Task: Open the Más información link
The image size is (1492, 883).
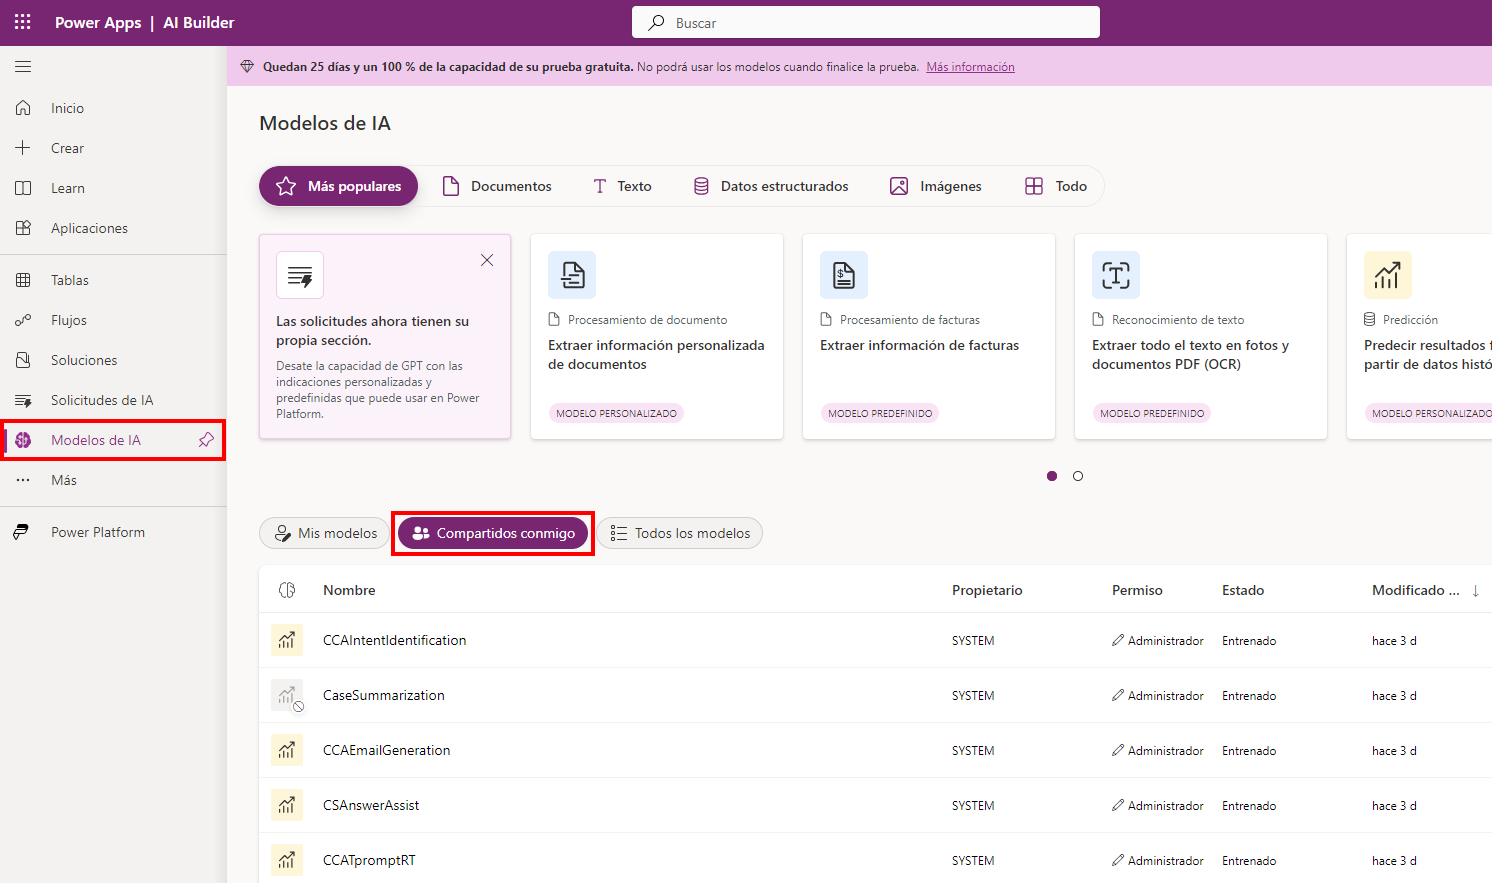Action: coord(970,67)
